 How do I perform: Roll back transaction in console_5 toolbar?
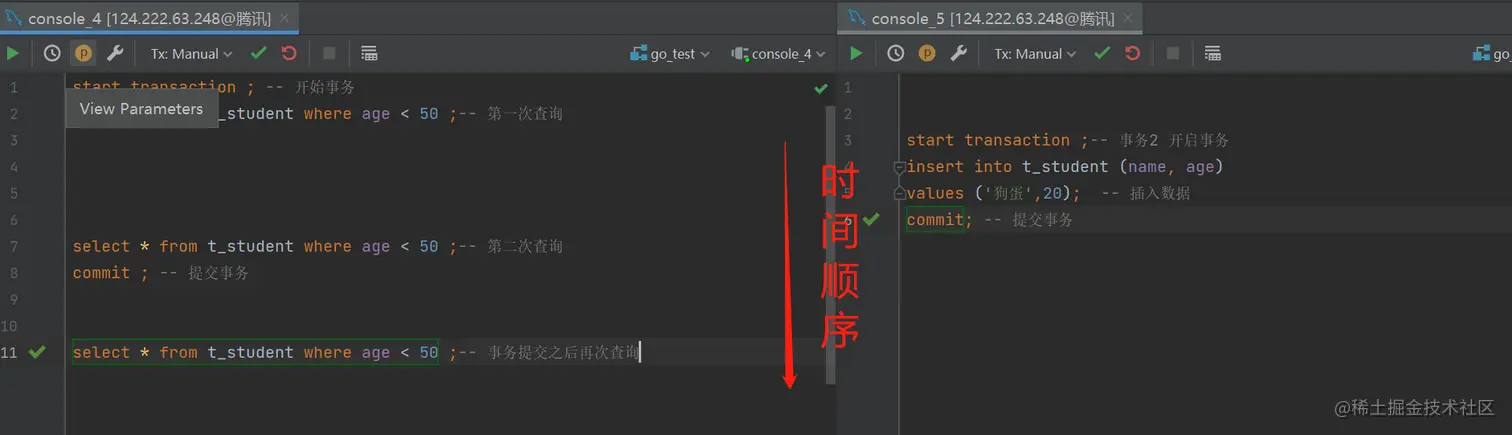point(1132,54)
